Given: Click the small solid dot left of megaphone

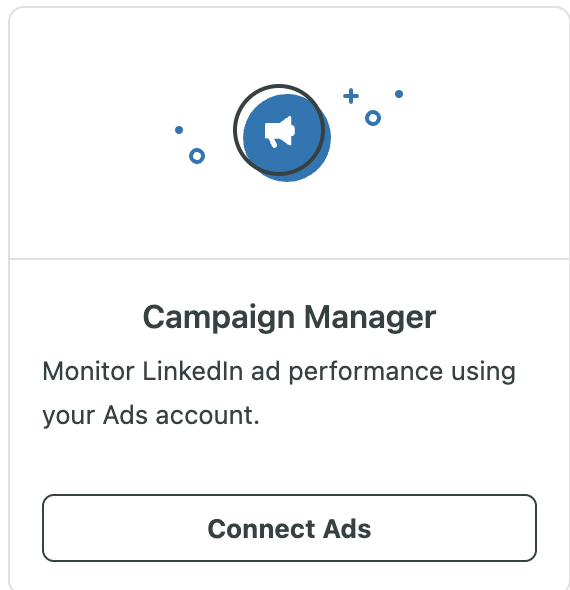Looking at the screenshot, I should click(x=179, y=130).
